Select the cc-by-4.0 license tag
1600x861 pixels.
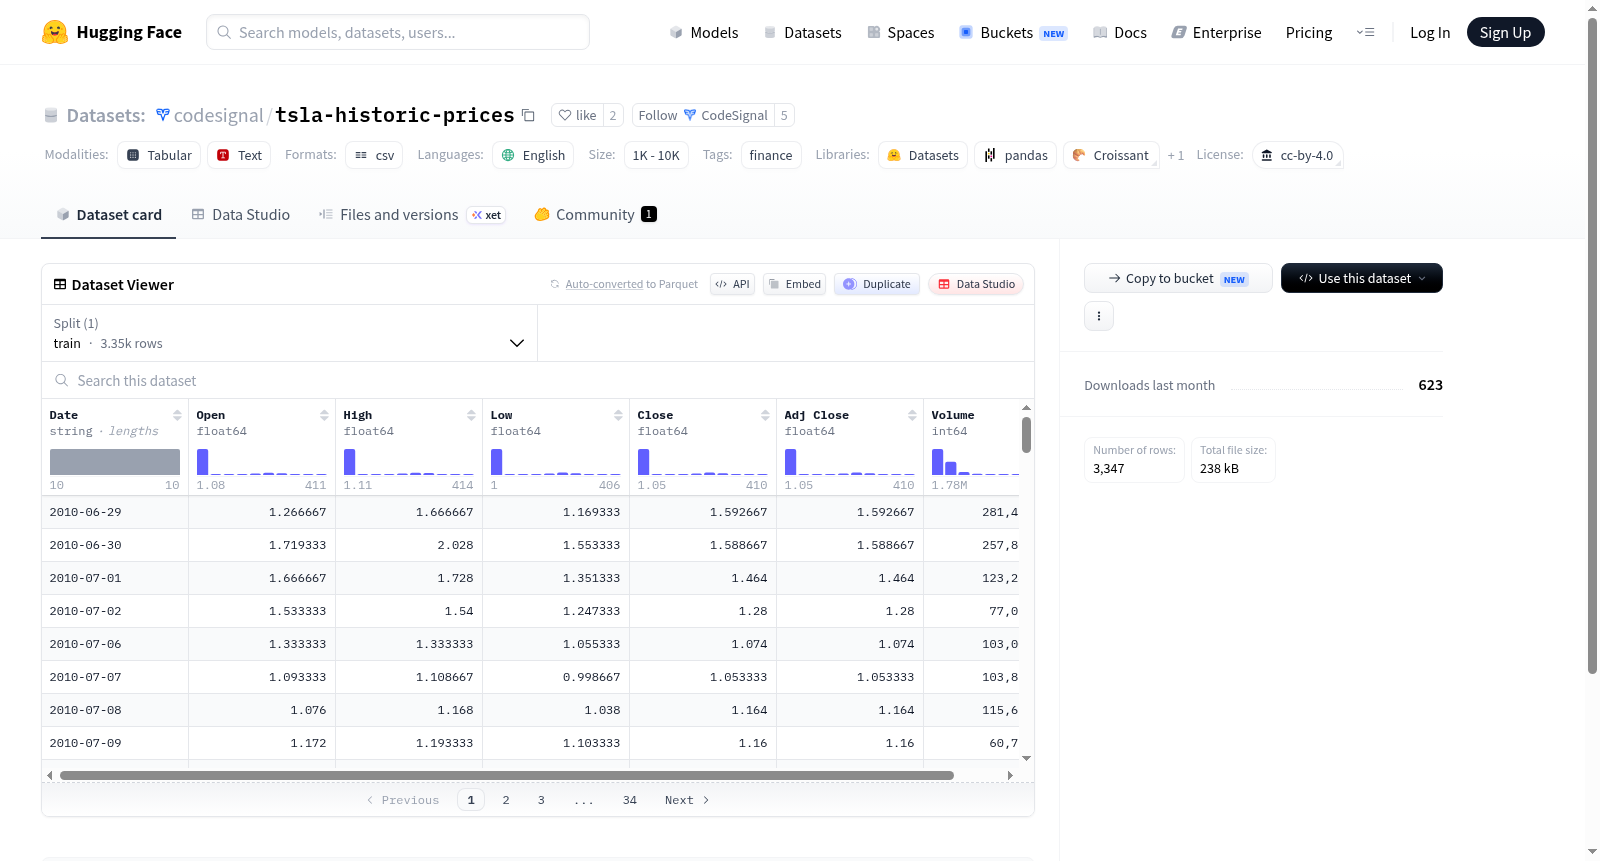point(1298,155)
